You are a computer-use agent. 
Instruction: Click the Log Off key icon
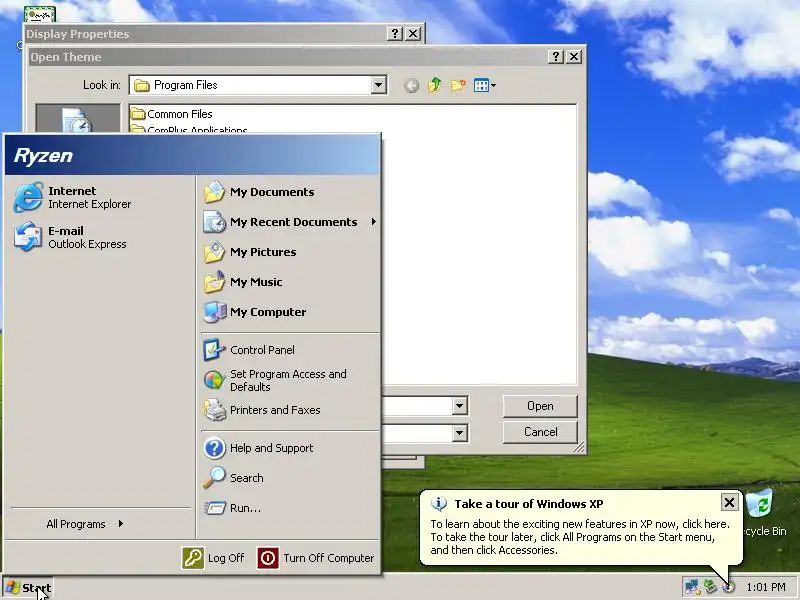(193, 558)
